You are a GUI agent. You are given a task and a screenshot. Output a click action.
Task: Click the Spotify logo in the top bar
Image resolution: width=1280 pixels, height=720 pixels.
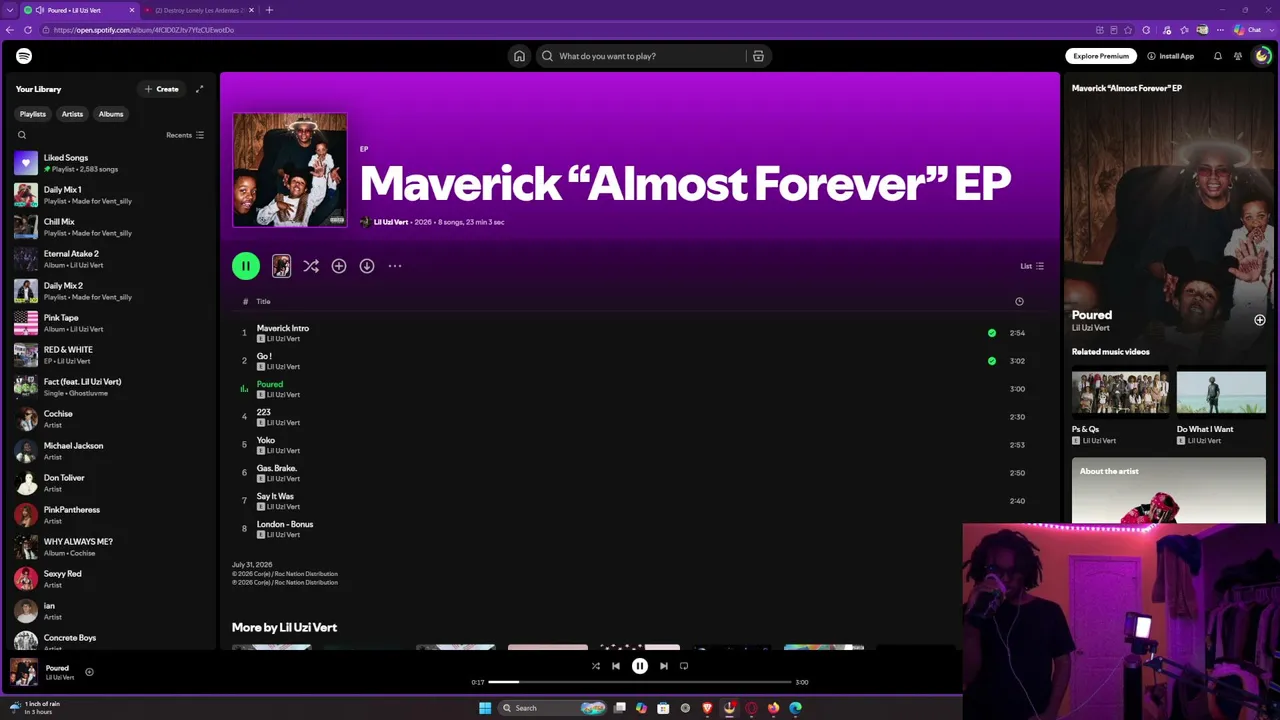[24, 56]
